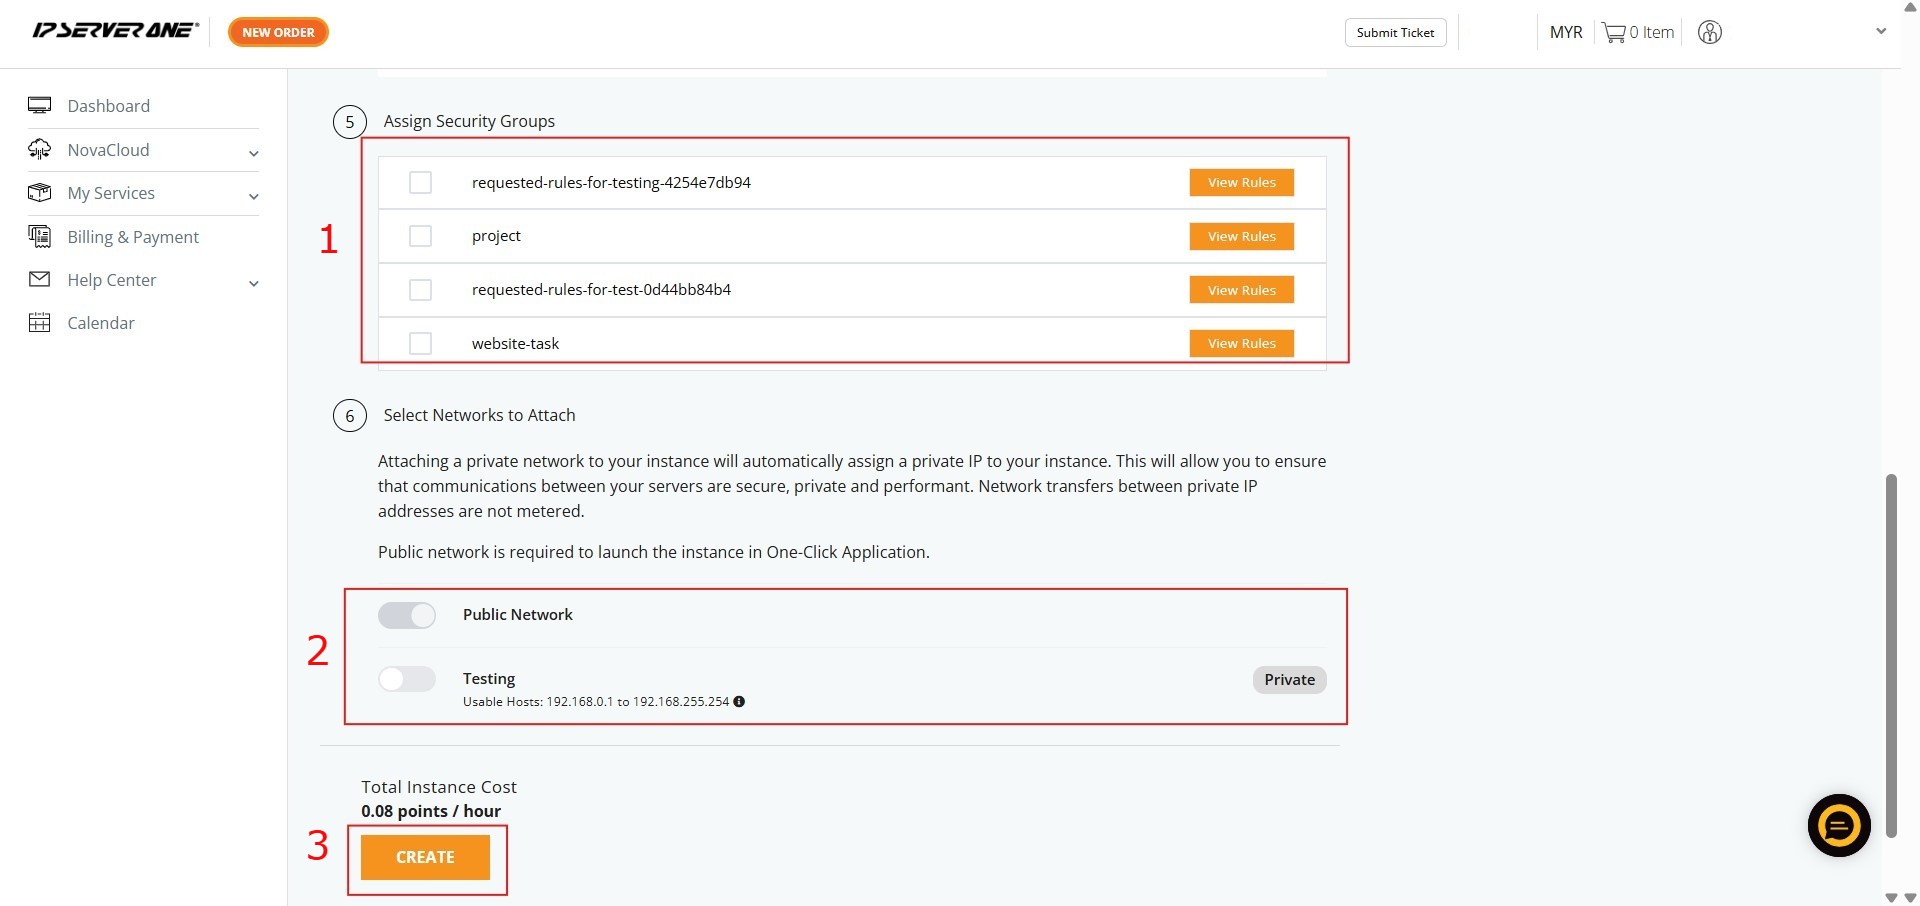
Task: Click the NovaCloud cloud icon
Action: click(x=40, y=150)
